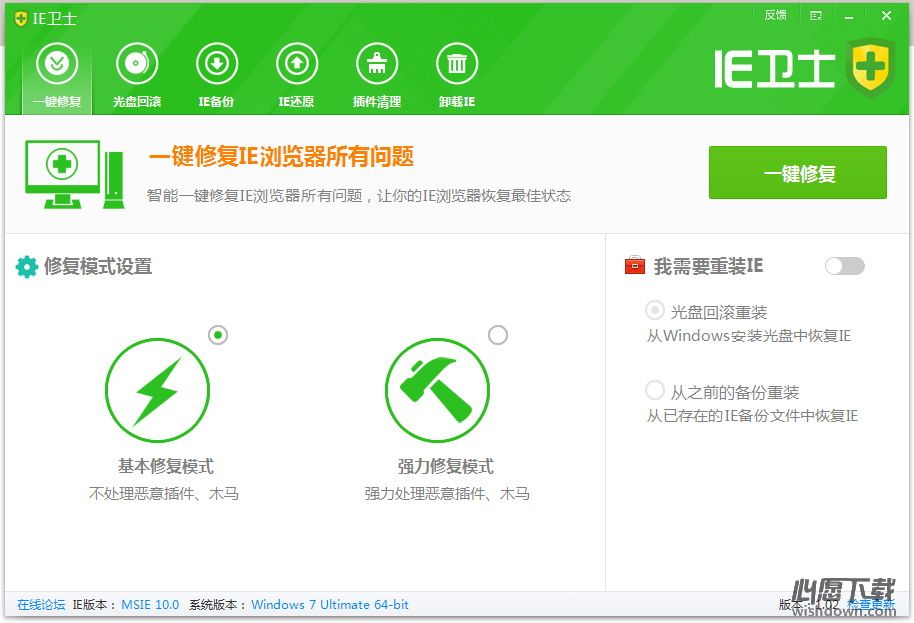Open the IE还原 restore tool
The height and width of the screenshot is (623, 914).
[297, 77]
